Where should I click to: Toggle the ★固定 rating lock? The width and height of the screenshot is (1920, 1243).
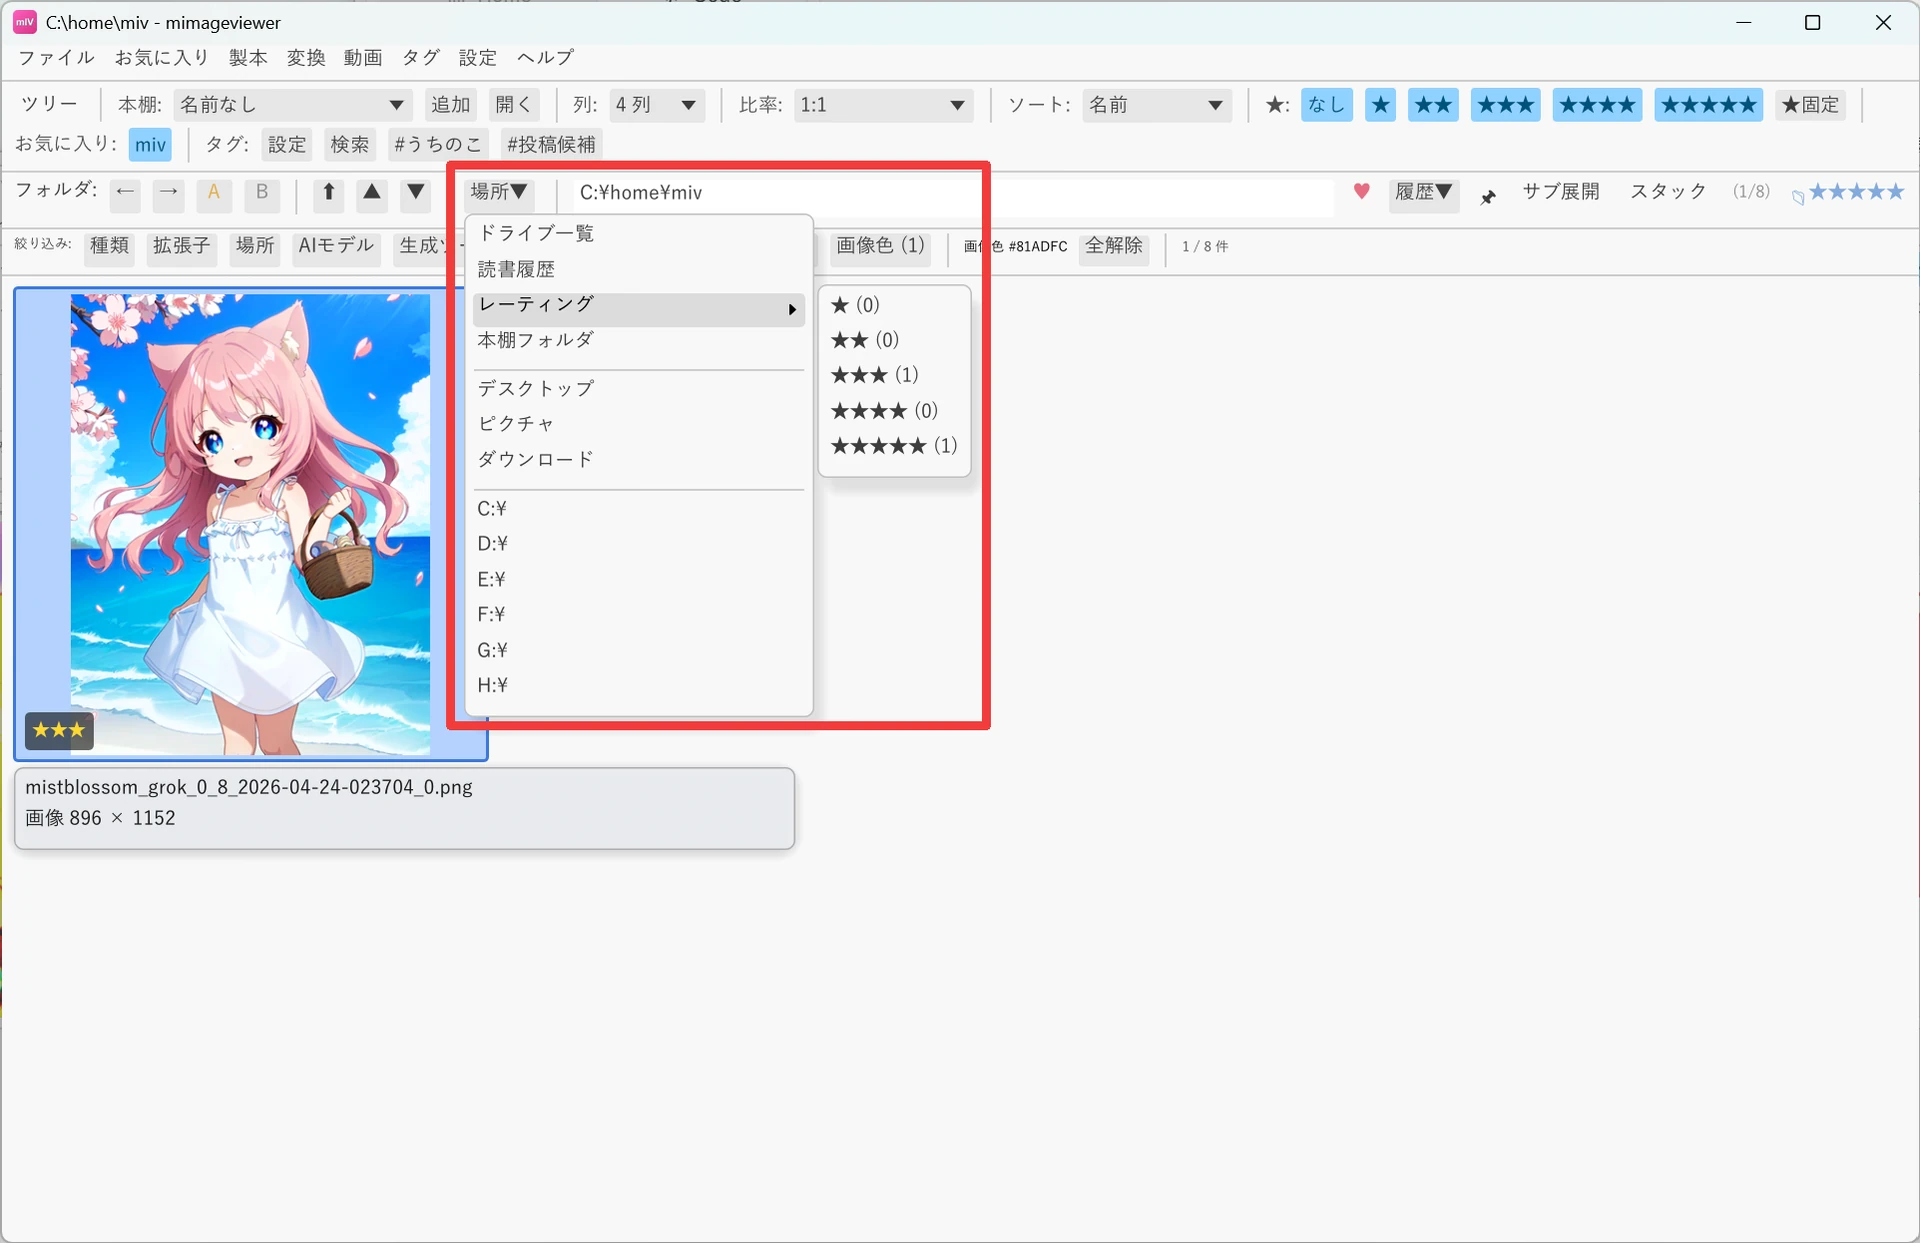(x=1811, y=105)
